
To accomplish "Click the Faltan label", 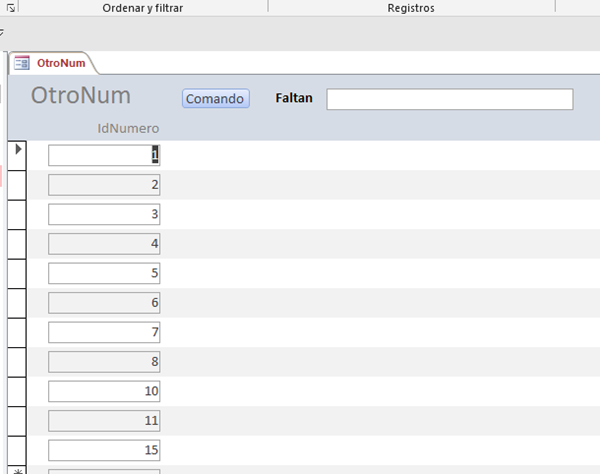I will point(294,98).
